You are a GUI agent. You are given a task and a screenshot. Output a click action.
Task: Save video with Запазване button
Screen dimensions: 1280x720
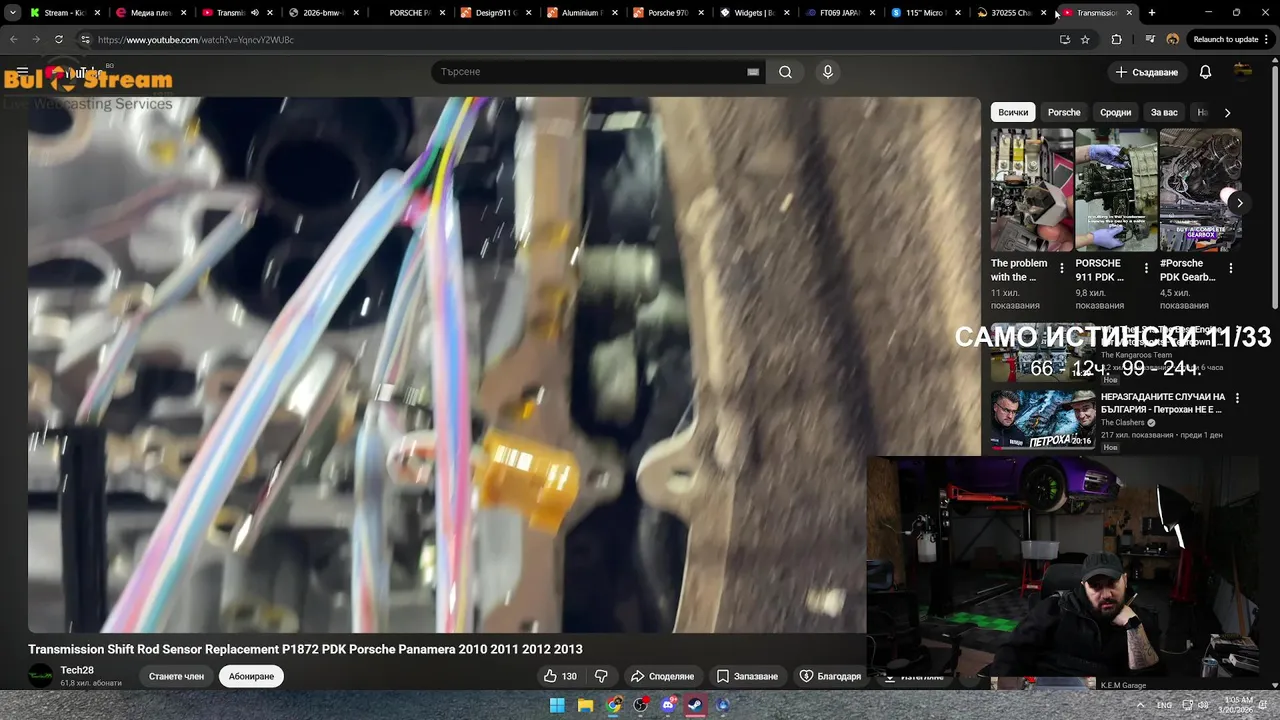click(x=747, y=676)
